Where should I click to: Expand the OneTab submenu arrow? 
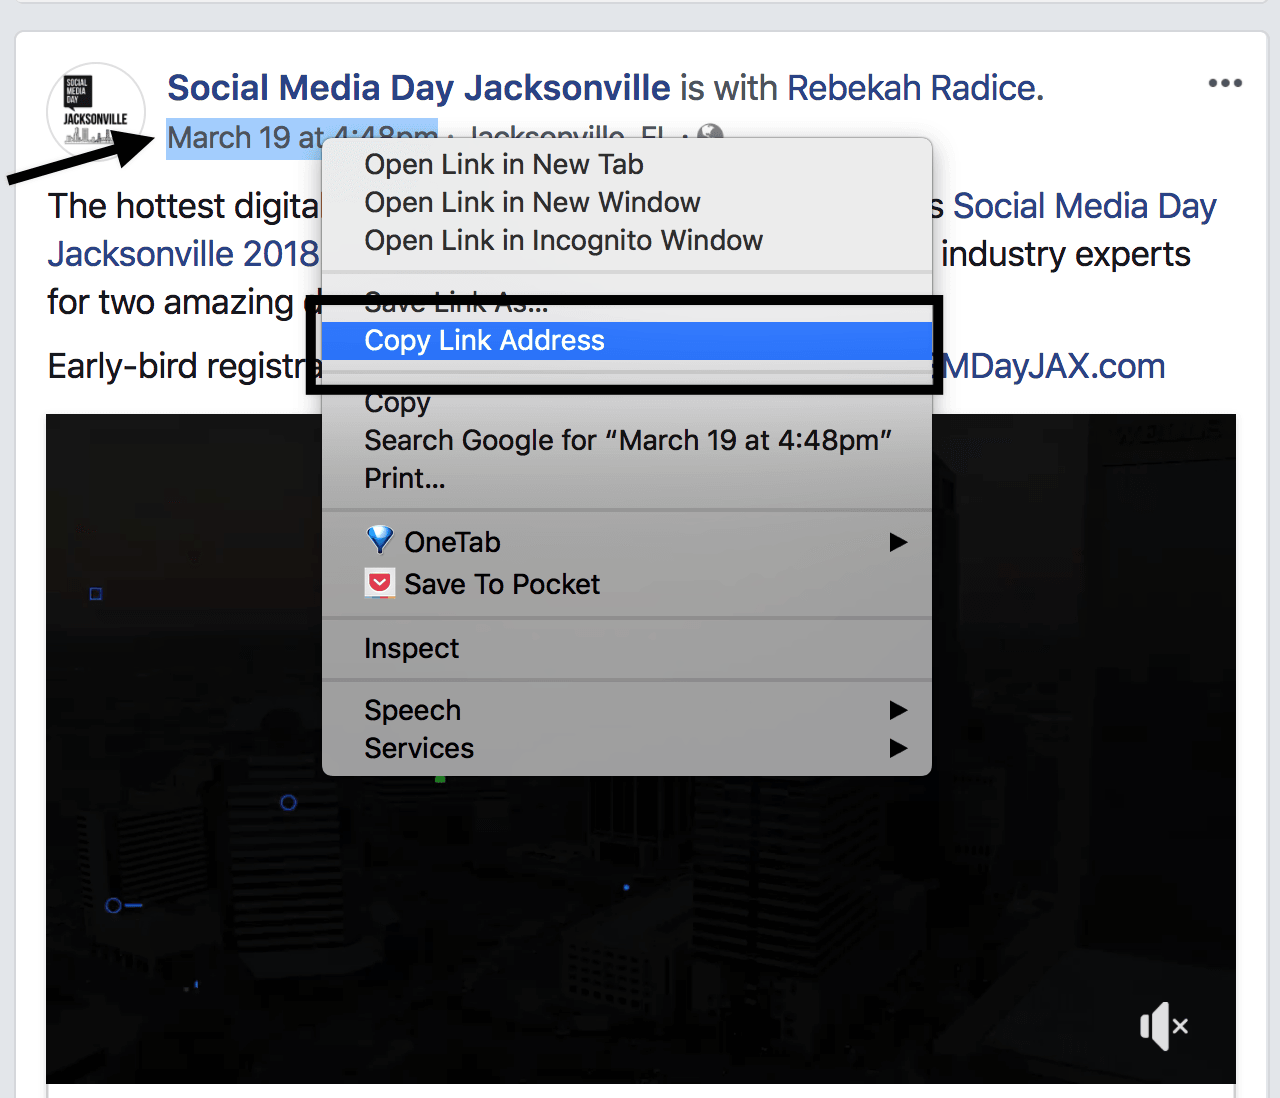898,541
